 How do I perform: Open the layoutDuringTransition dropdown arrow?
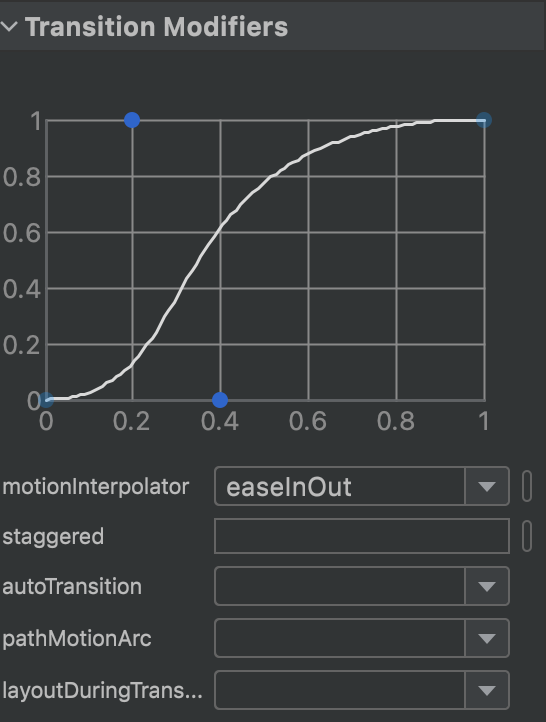point(487,690)
